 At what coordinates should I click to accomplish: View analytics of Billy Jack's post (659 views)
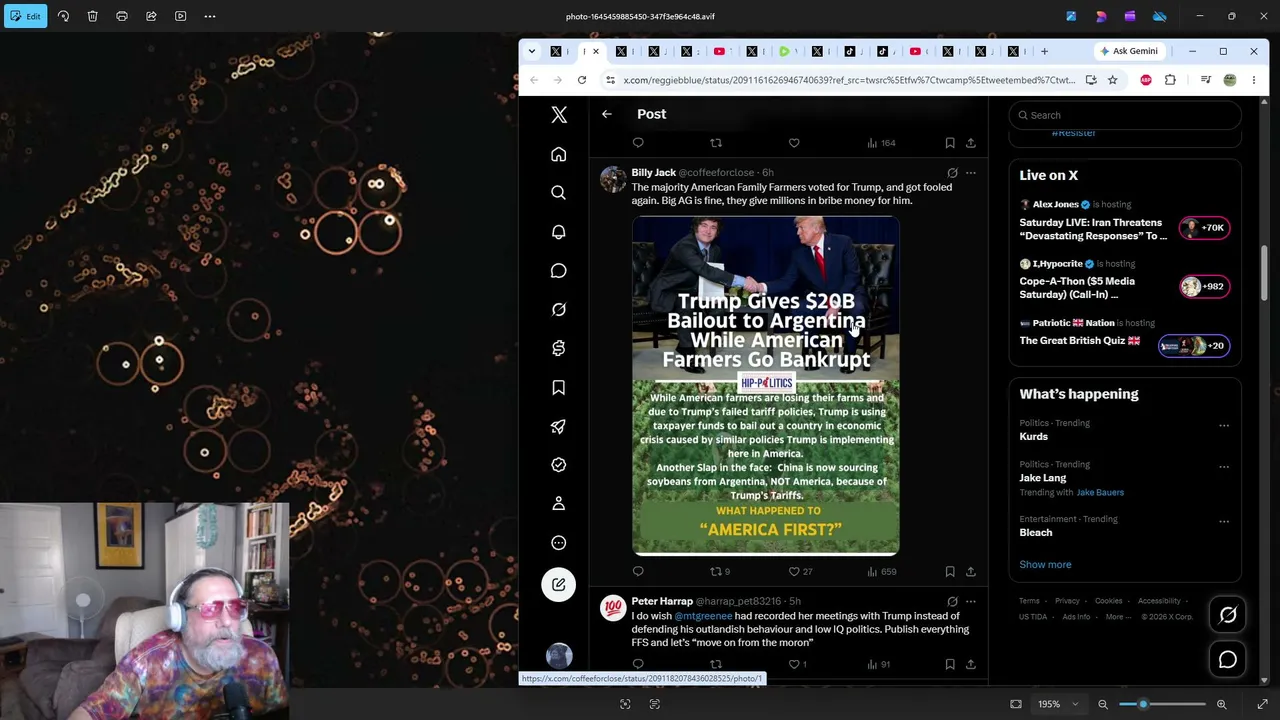(x=882, y=572)
